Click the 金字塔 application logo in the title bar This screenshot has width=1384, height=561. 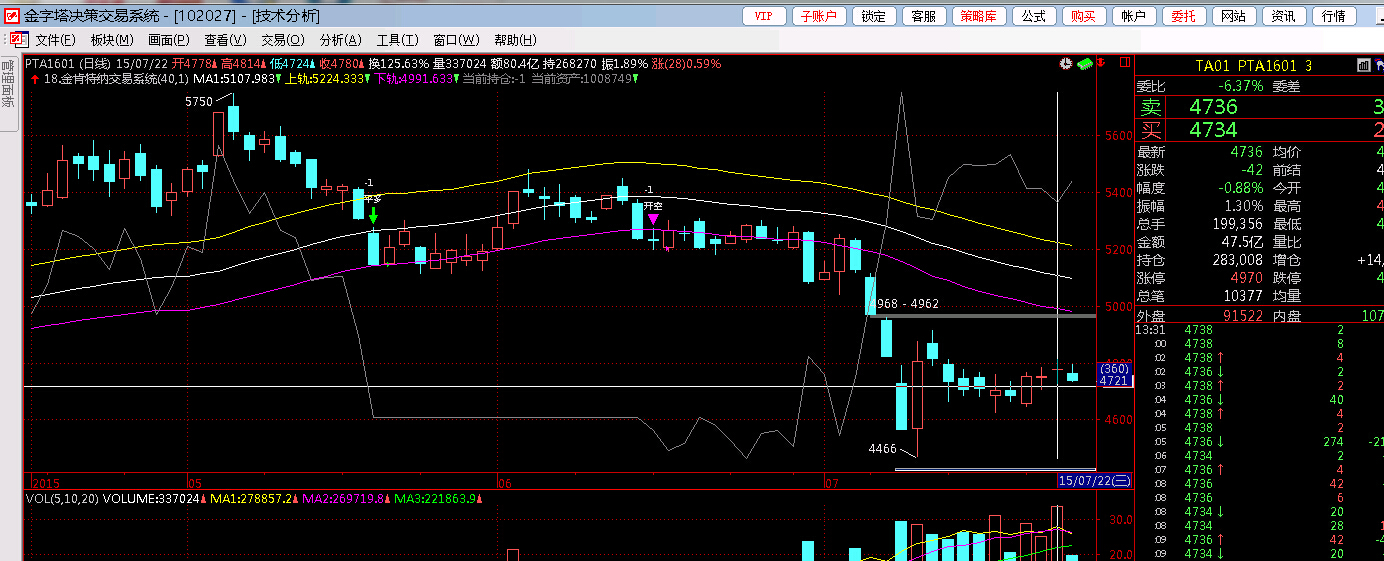click(11, 15)
